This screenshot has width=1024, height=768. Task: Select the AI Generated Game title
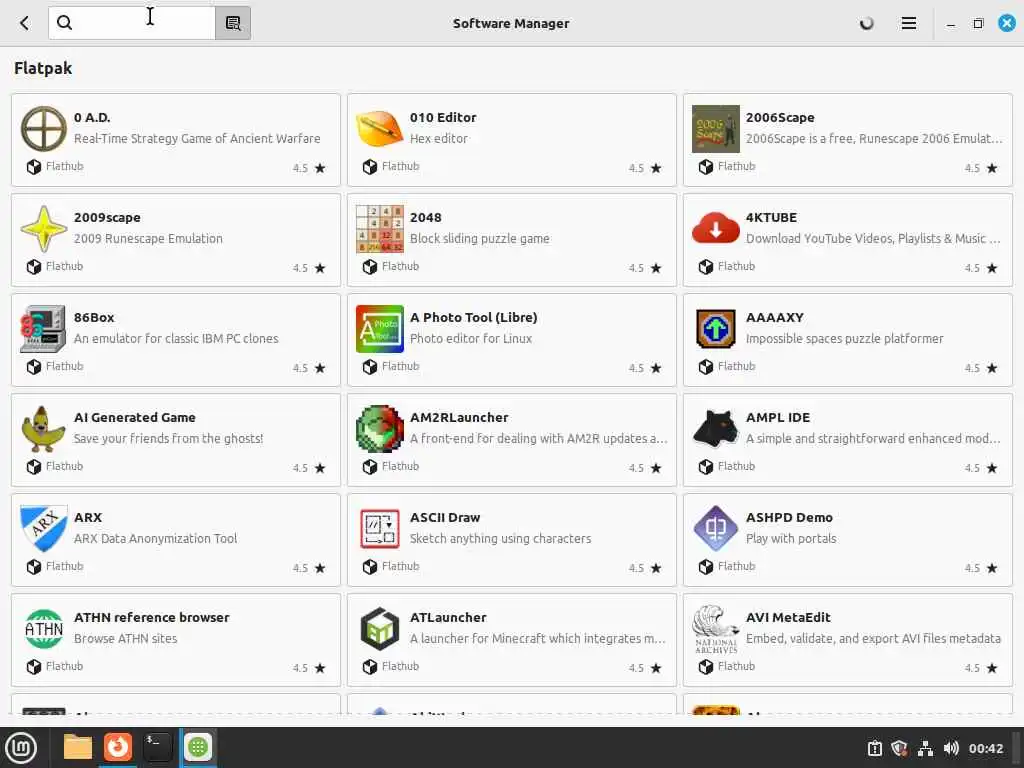point(135,417)
